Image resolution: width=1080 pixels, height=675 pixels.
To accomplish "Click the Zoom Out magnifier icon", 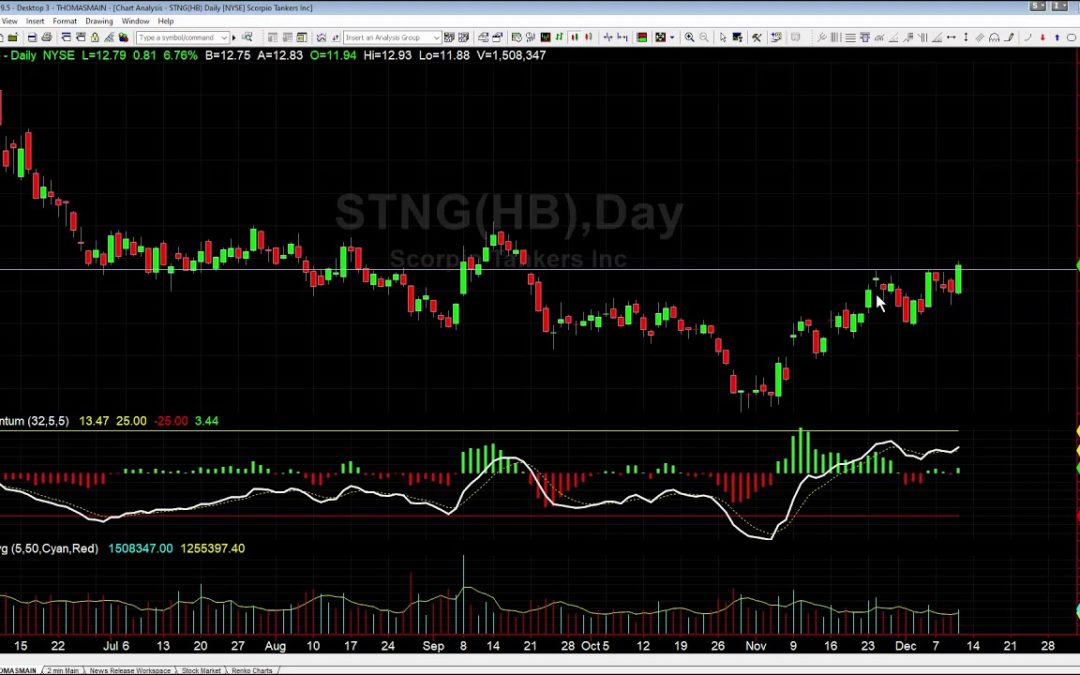I will pyautogui.click(x=704, y=38).
